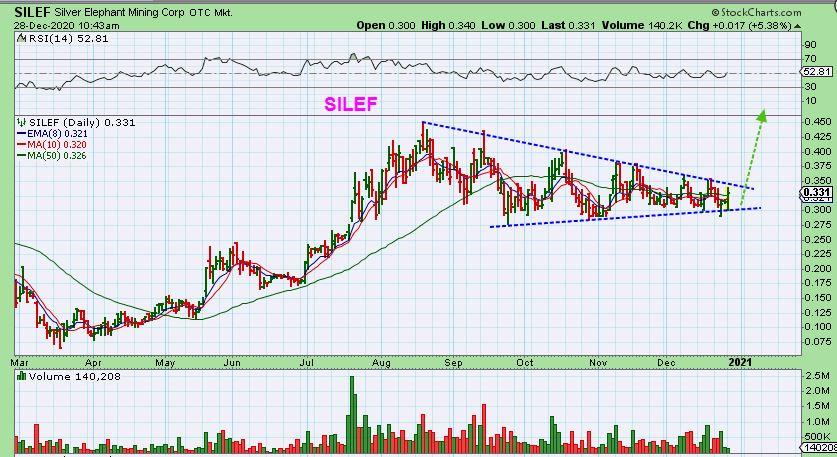Click the 0.075 price axis label
Viewport: 837px width, 457px height.
(x=818, y=342)
